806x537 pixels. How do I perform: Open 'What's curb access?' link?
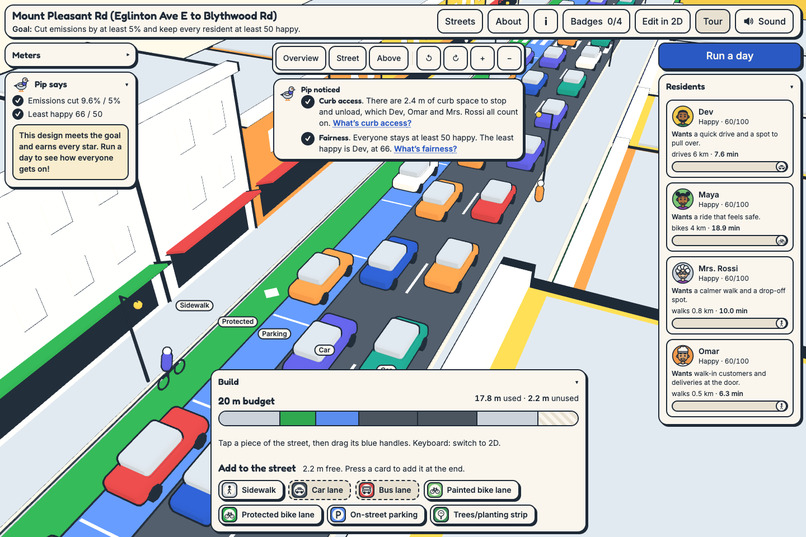[x=372, y=123]
